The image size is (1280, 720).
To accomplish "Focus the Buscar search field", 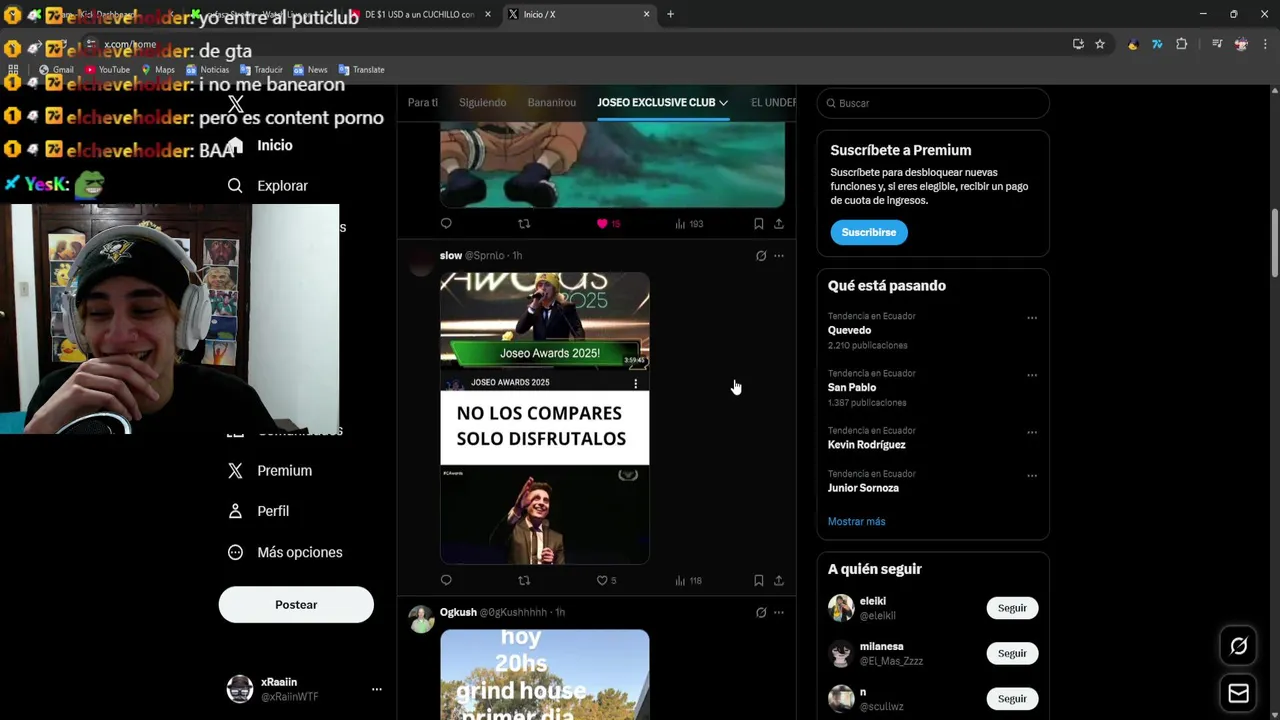I will (x=933, y=103).
